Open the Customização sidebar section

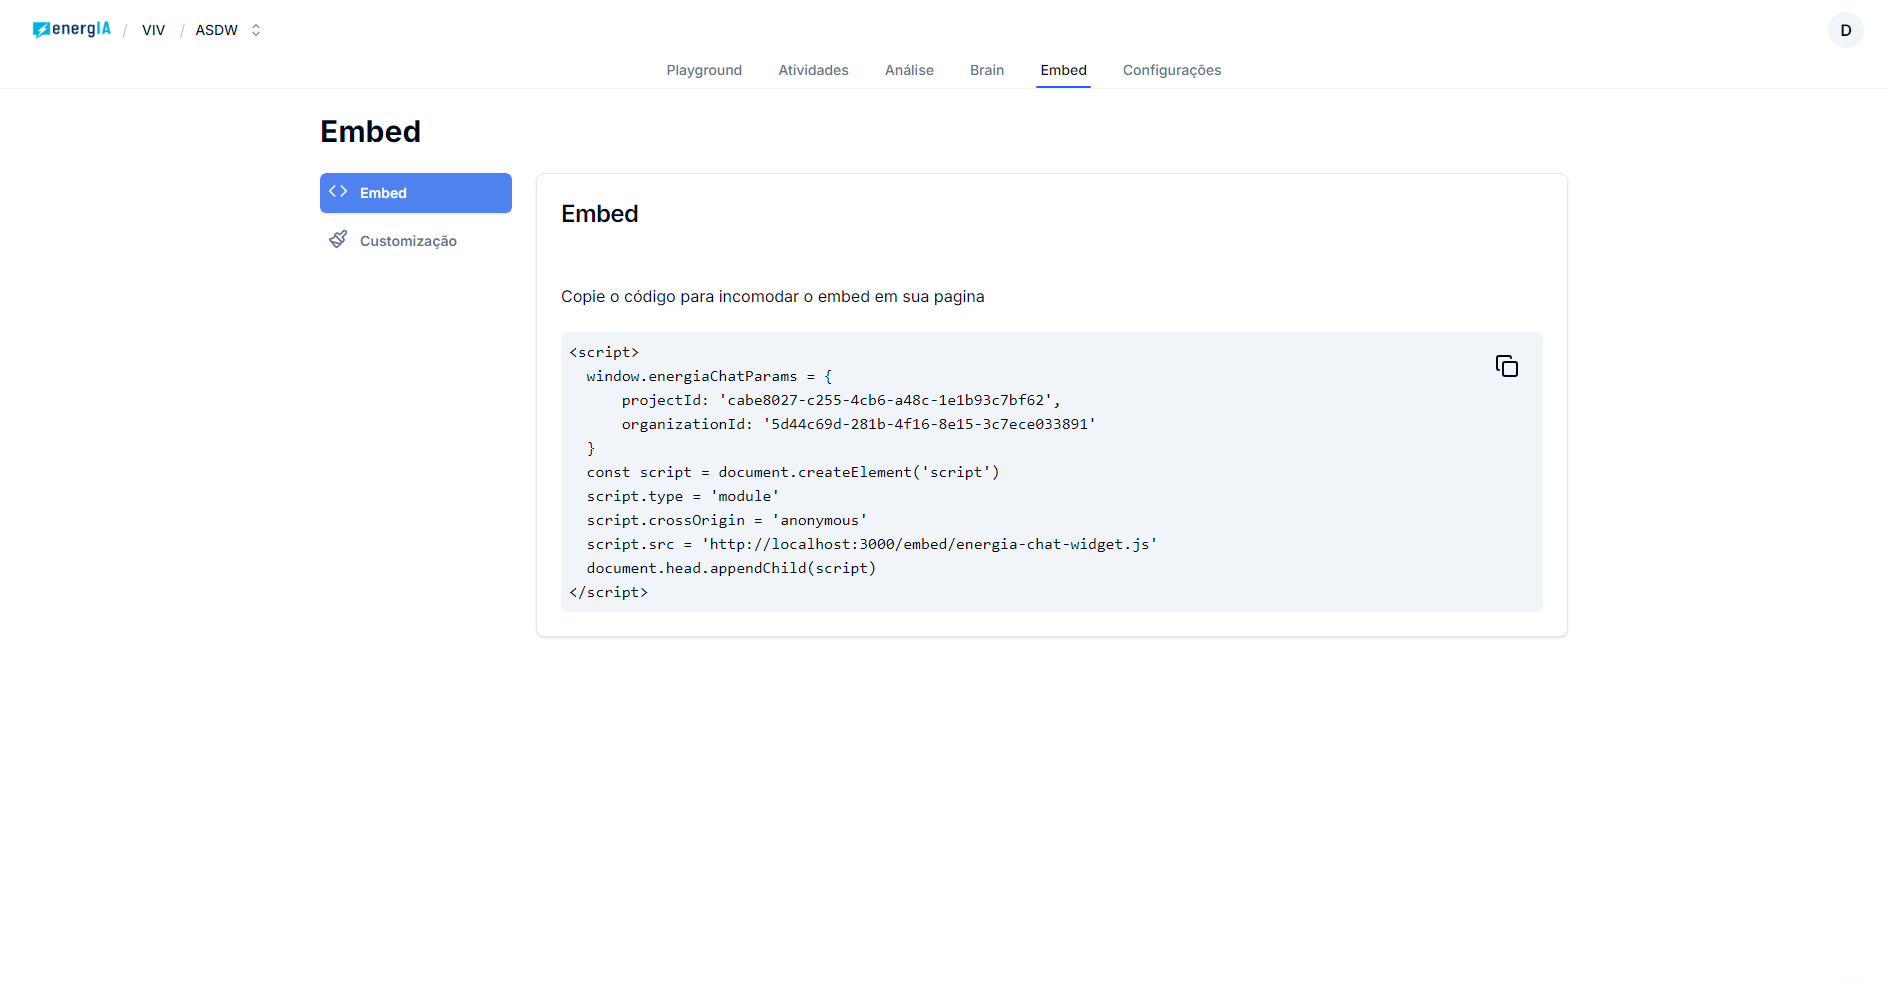pos(416,241)
